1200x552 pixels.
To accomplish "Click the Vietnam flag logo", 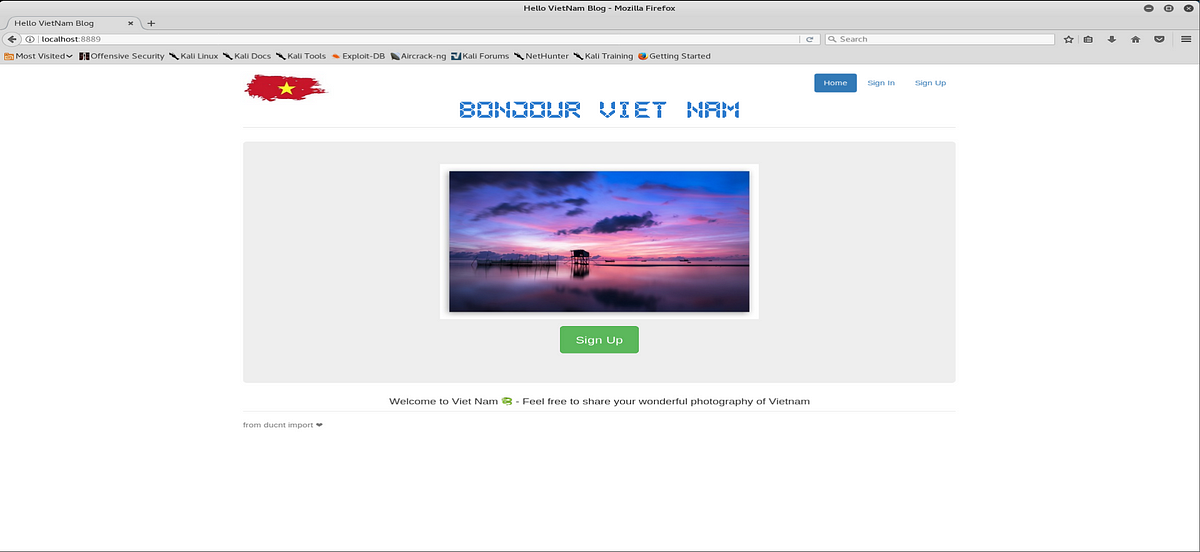I will (285, 88).
